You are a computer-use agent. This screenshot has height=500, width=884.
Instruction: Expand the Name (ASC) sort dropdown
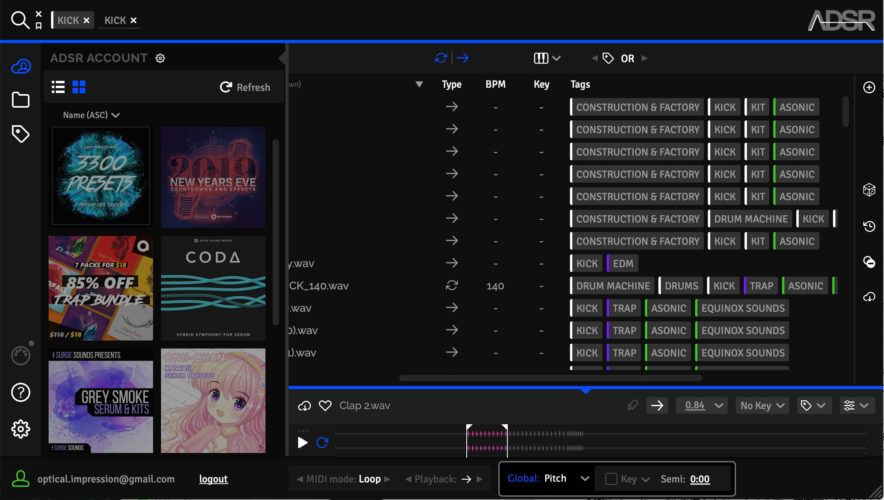tap(91, 115)
